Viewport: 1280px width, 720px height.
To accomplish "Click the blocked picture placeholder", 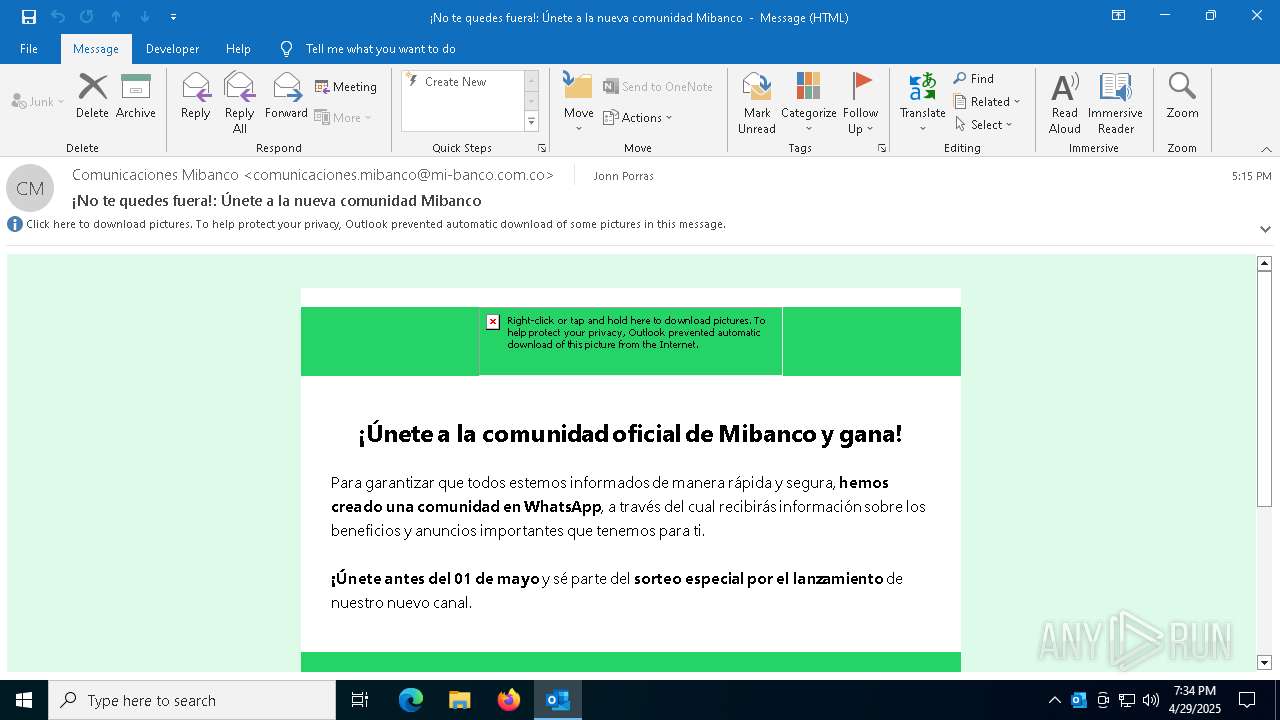I will coord(630,341).
